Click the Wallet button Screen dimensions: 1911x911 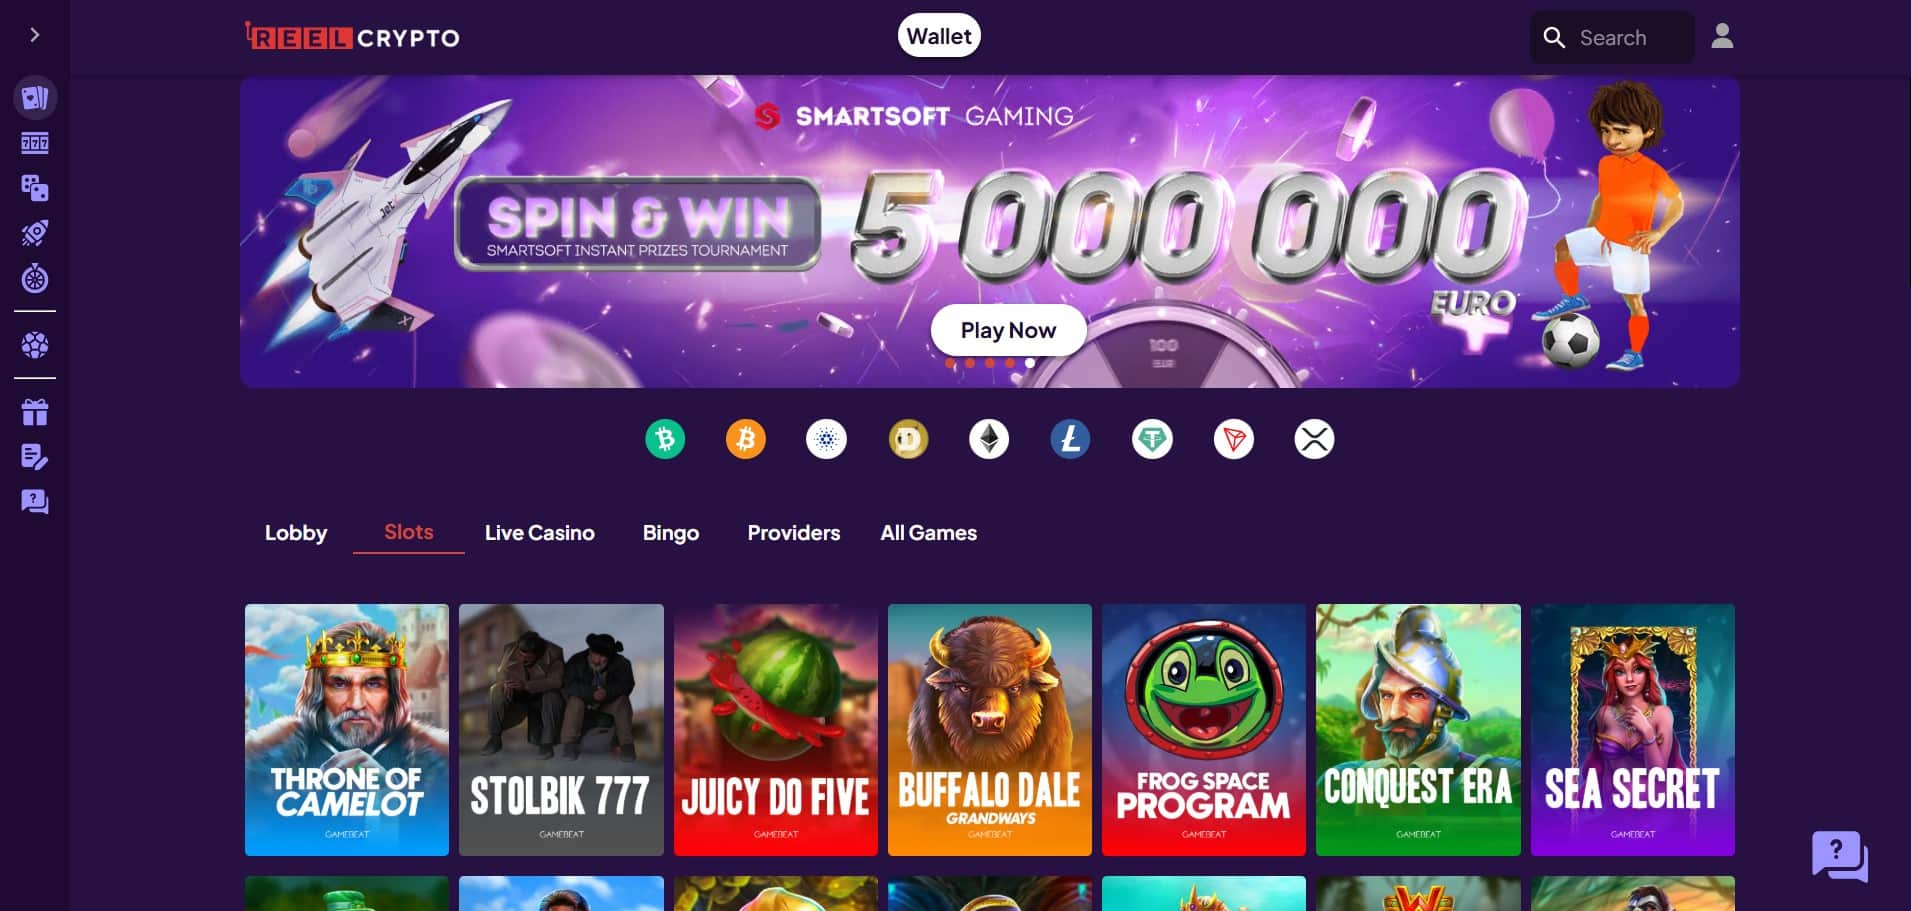pyautogui.click(x=939, y=36)
